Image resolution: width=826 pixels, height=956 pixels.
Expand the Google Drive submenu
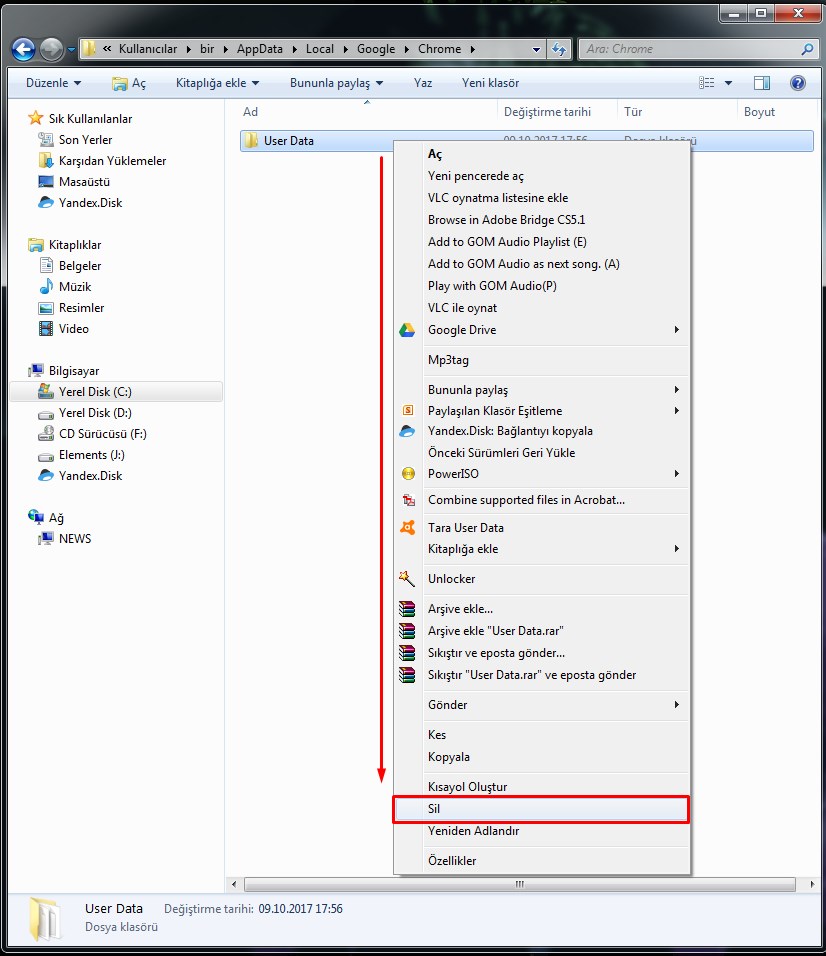[676, 330]
